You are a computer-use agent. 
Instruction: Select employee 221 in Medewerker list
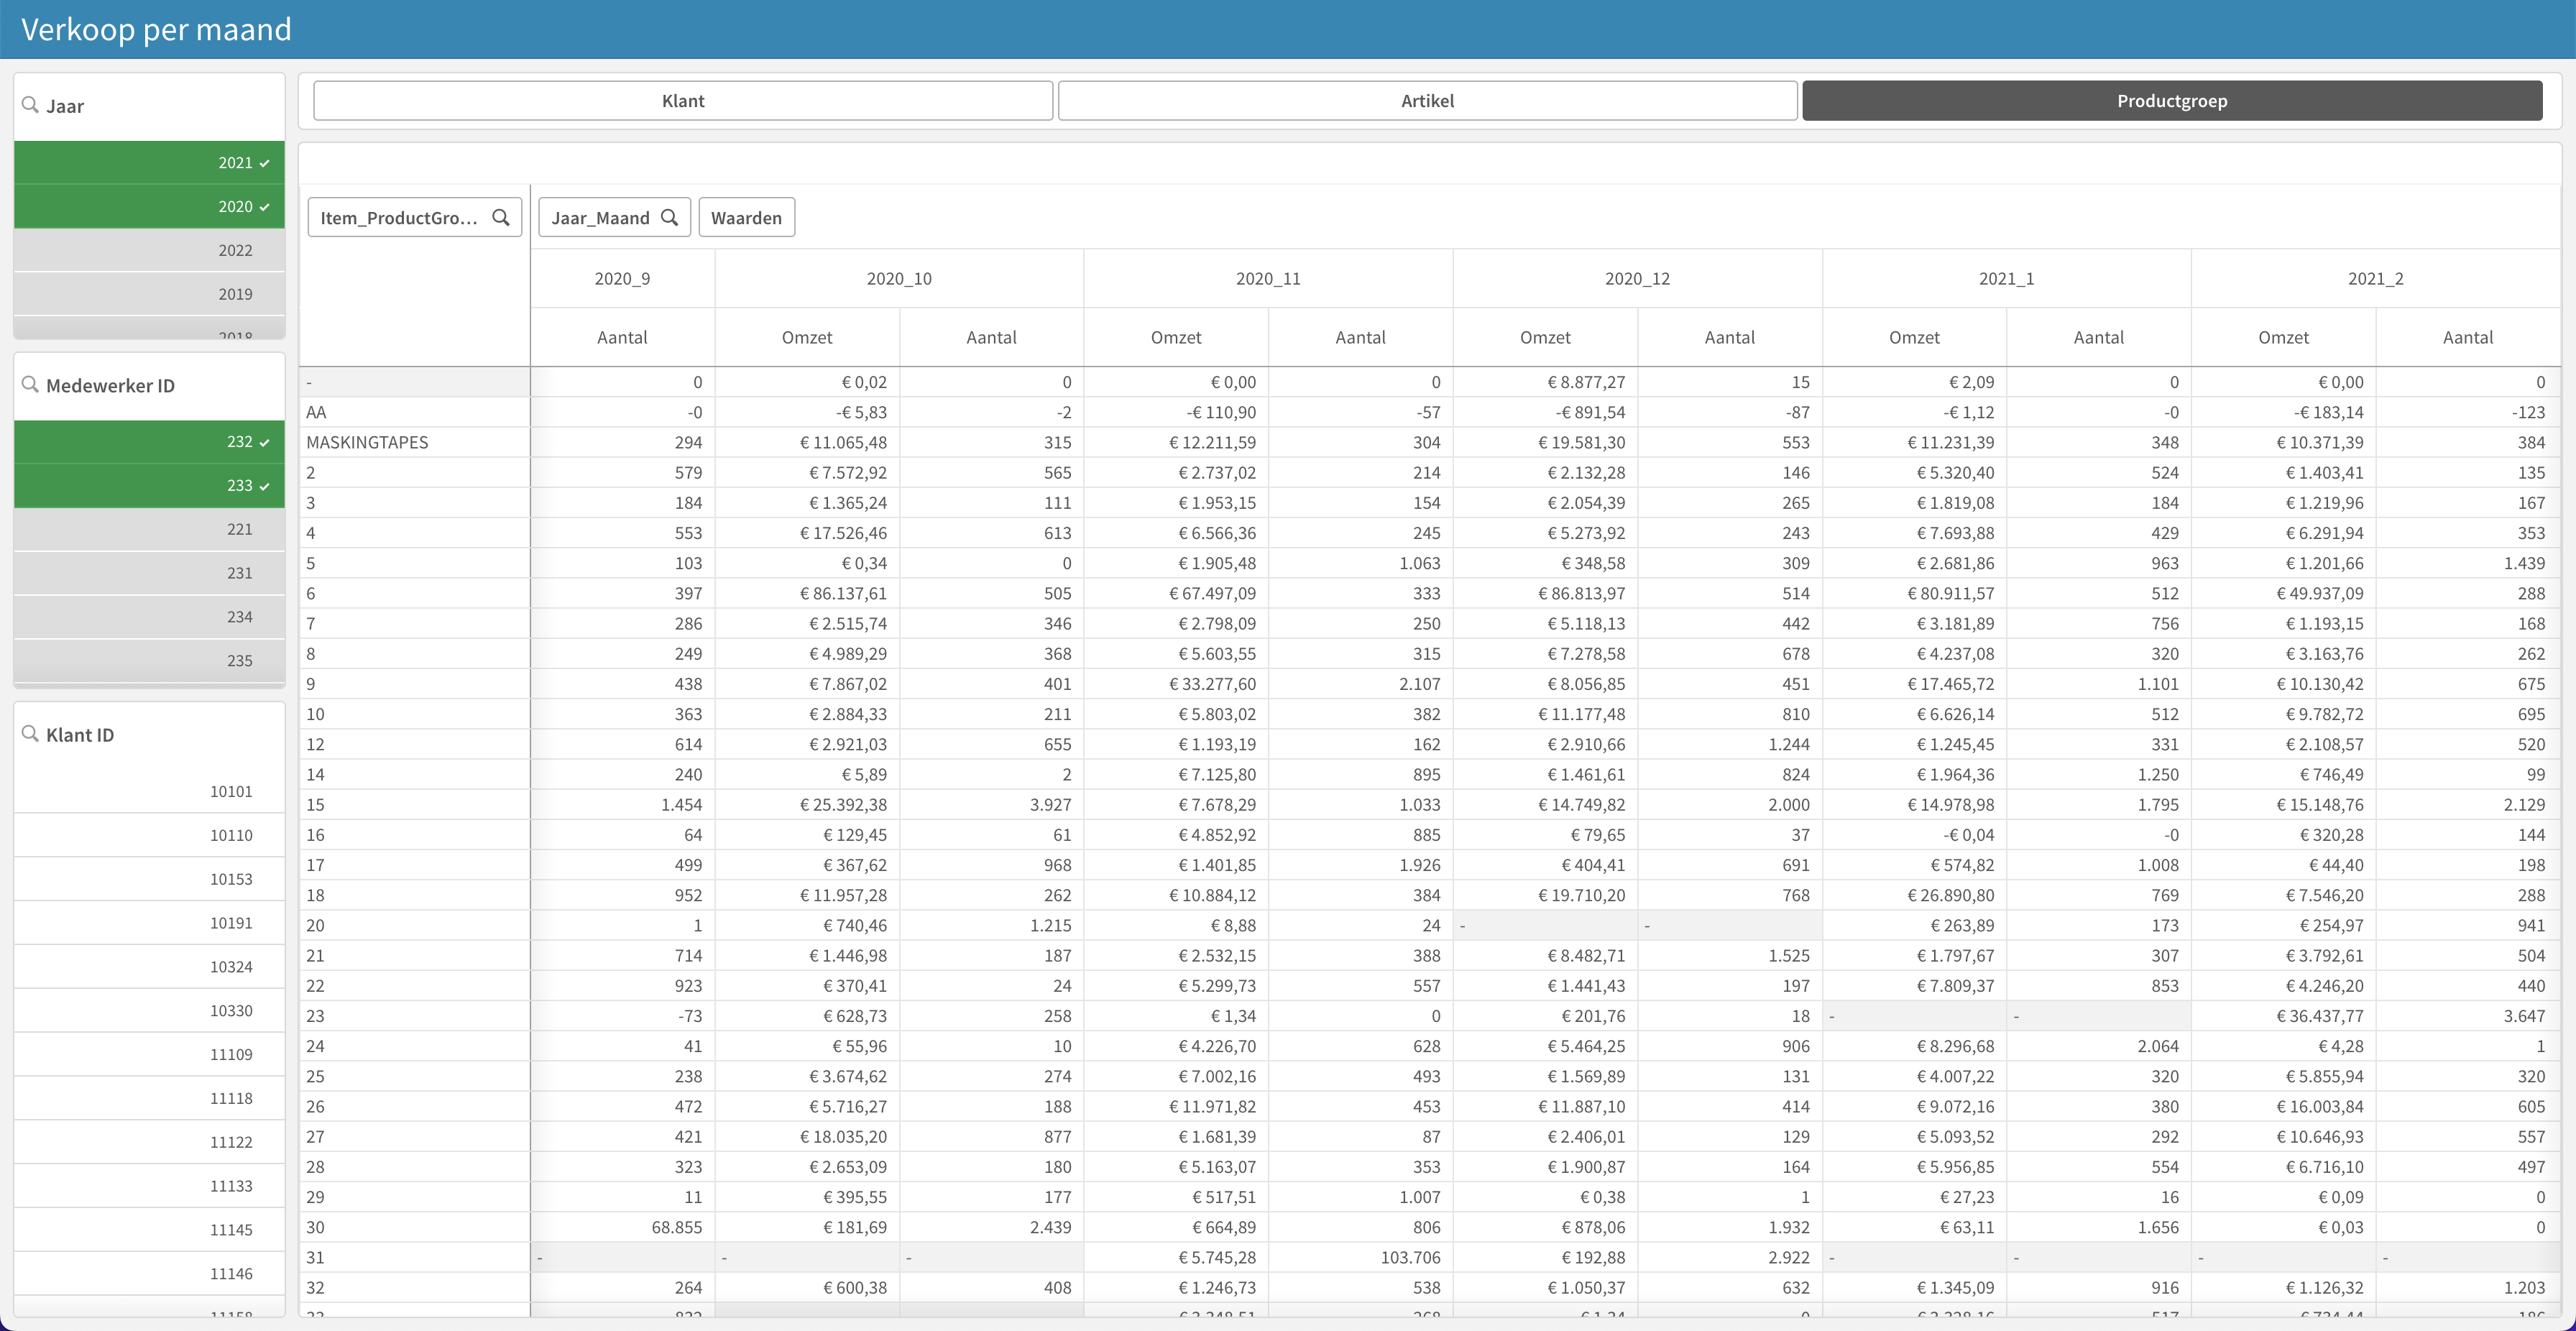coord(150,529)
